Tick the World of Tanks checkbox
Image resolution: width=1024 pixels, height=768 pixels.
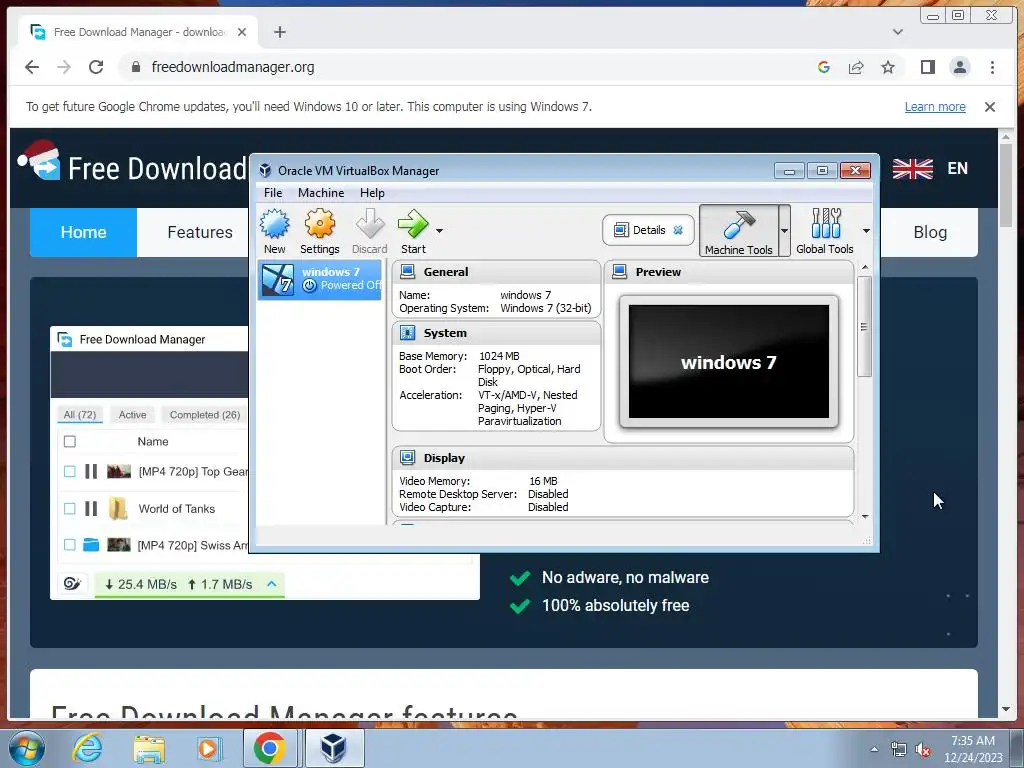pyautogui.click(x=70, y=509)
